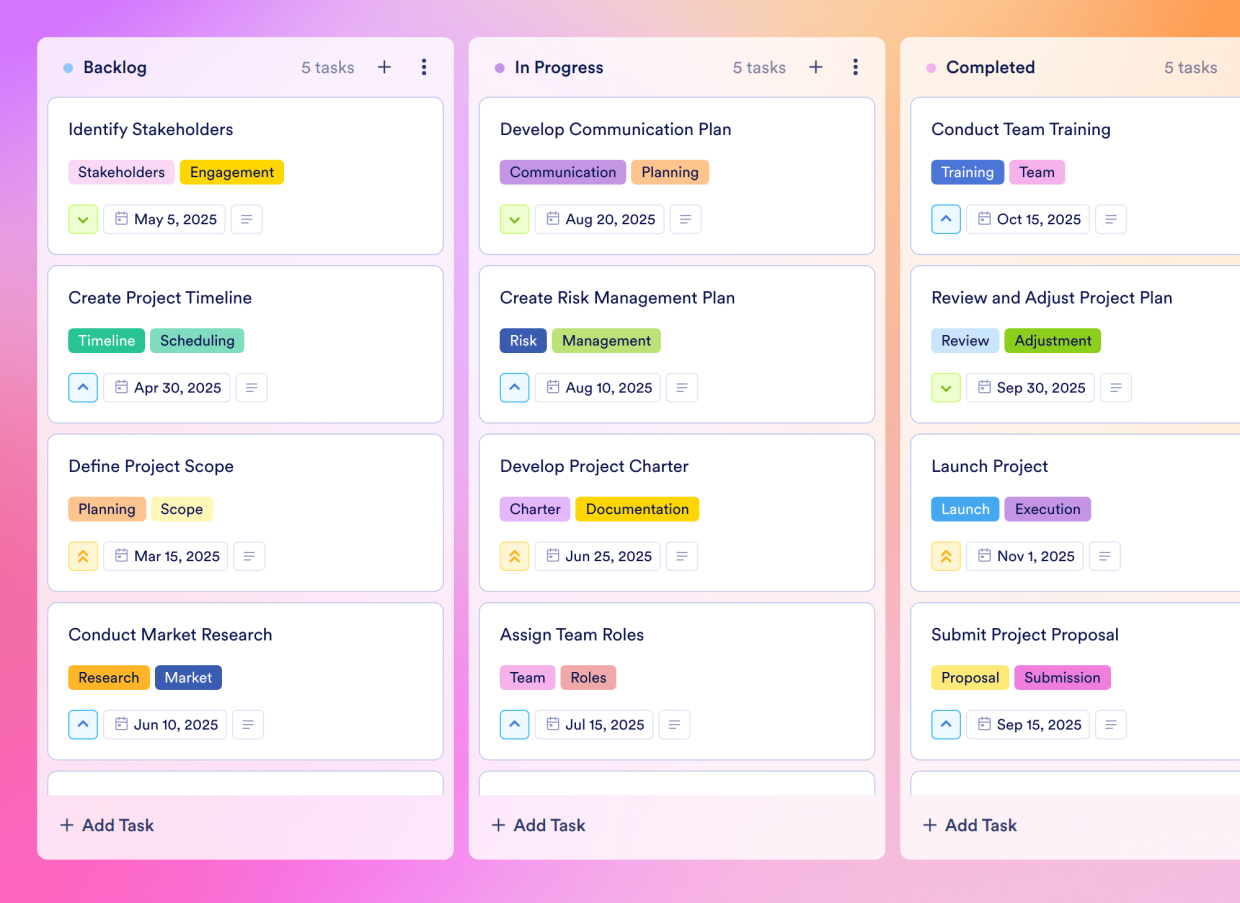Click the notes icon on Submit Project Proposal
The width and height of the screenshot is (1240, 903).
click(x=1111, y=724)
